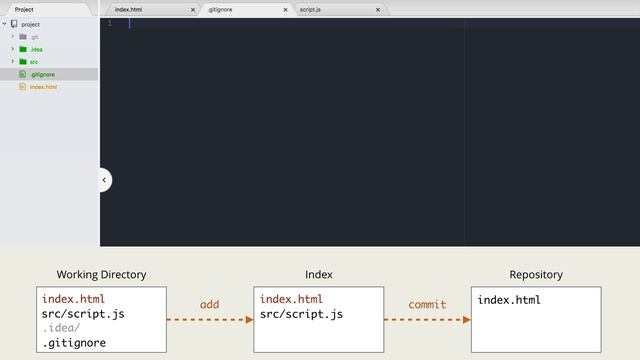640x360 pixels.
Task: Click the green src folder icon
Action: point(23,62)
